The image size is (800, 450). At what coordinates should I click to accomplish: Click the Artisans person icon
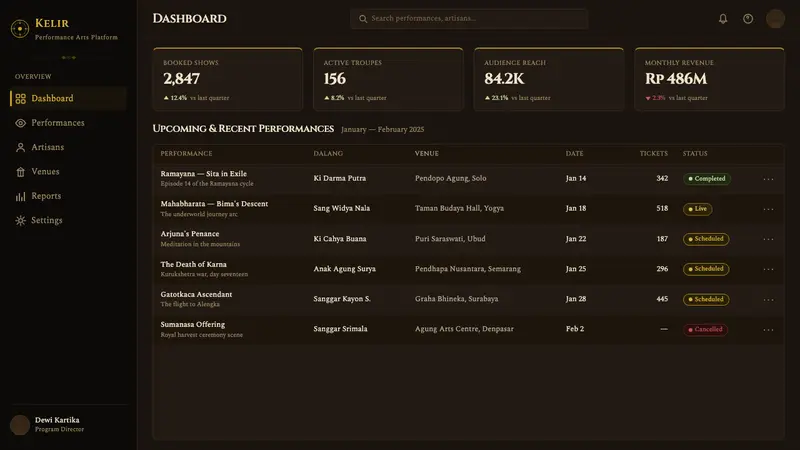tap(20, 147)
